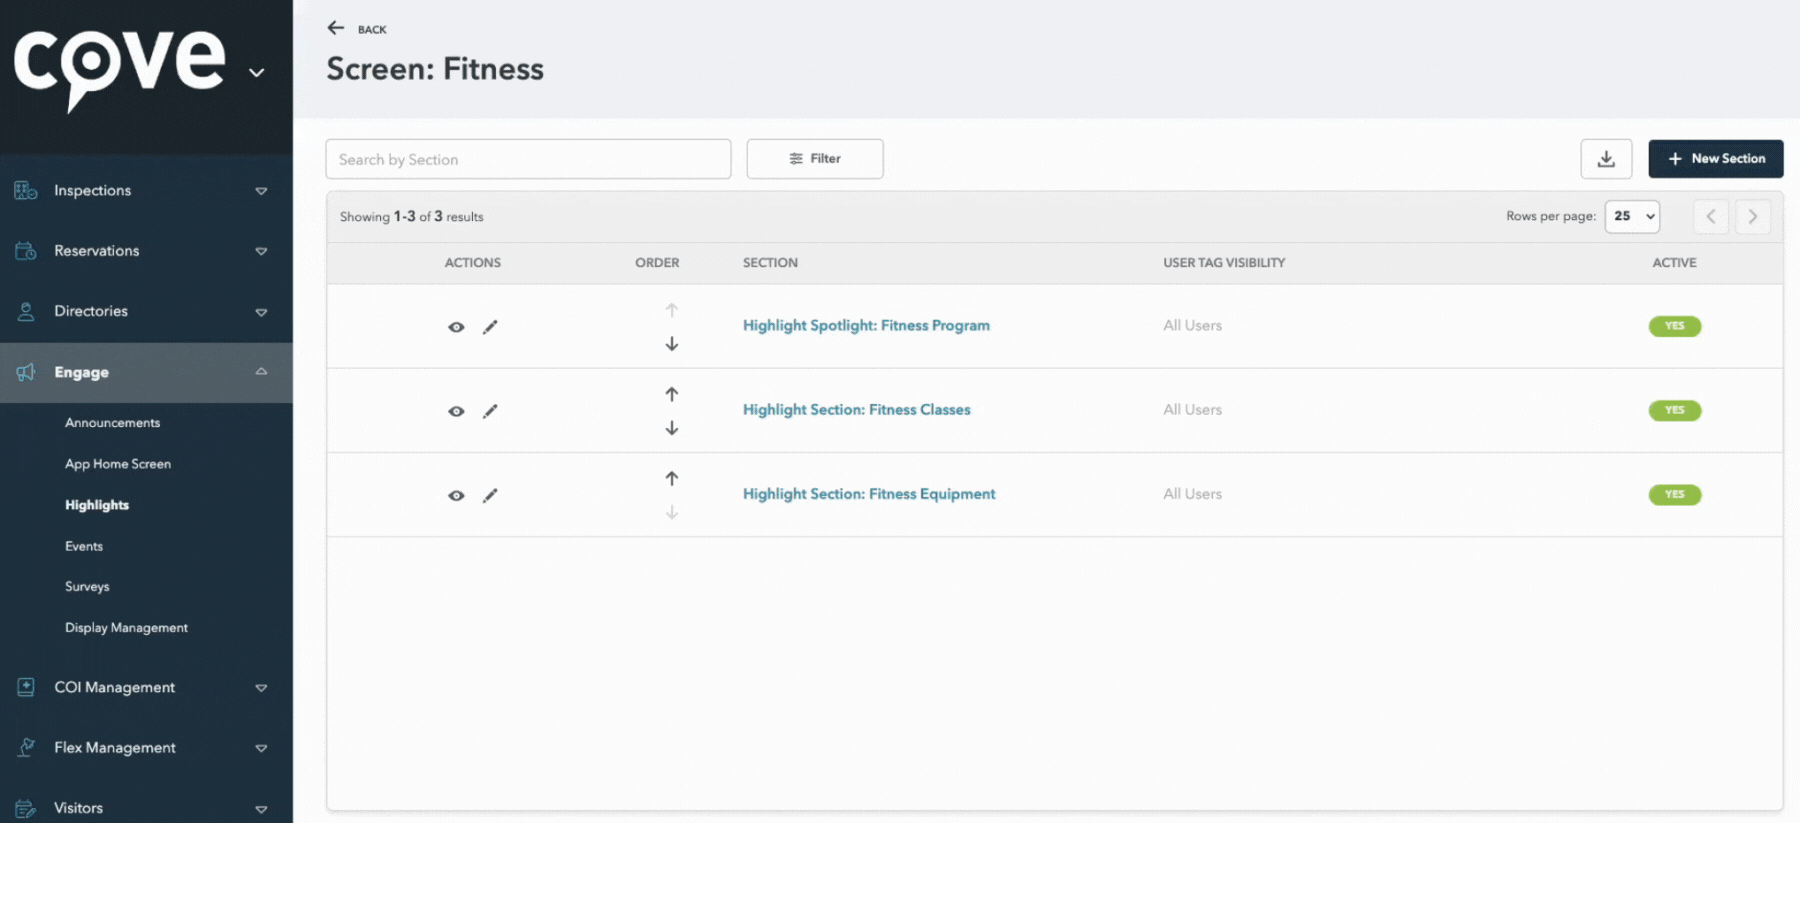Focus the Search by Section field
Screen dimensions: 1800x900
[x=528, y=159]
